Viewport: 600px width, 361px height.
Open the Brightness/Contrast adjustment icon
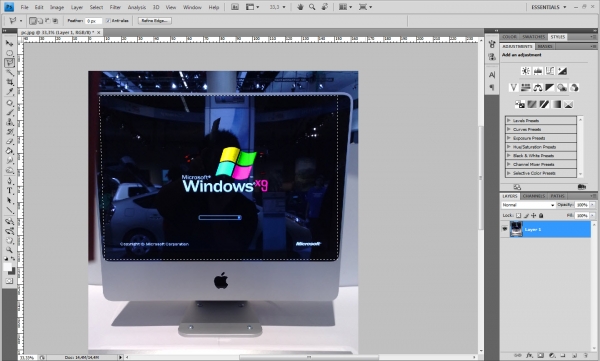coord(526,71)
